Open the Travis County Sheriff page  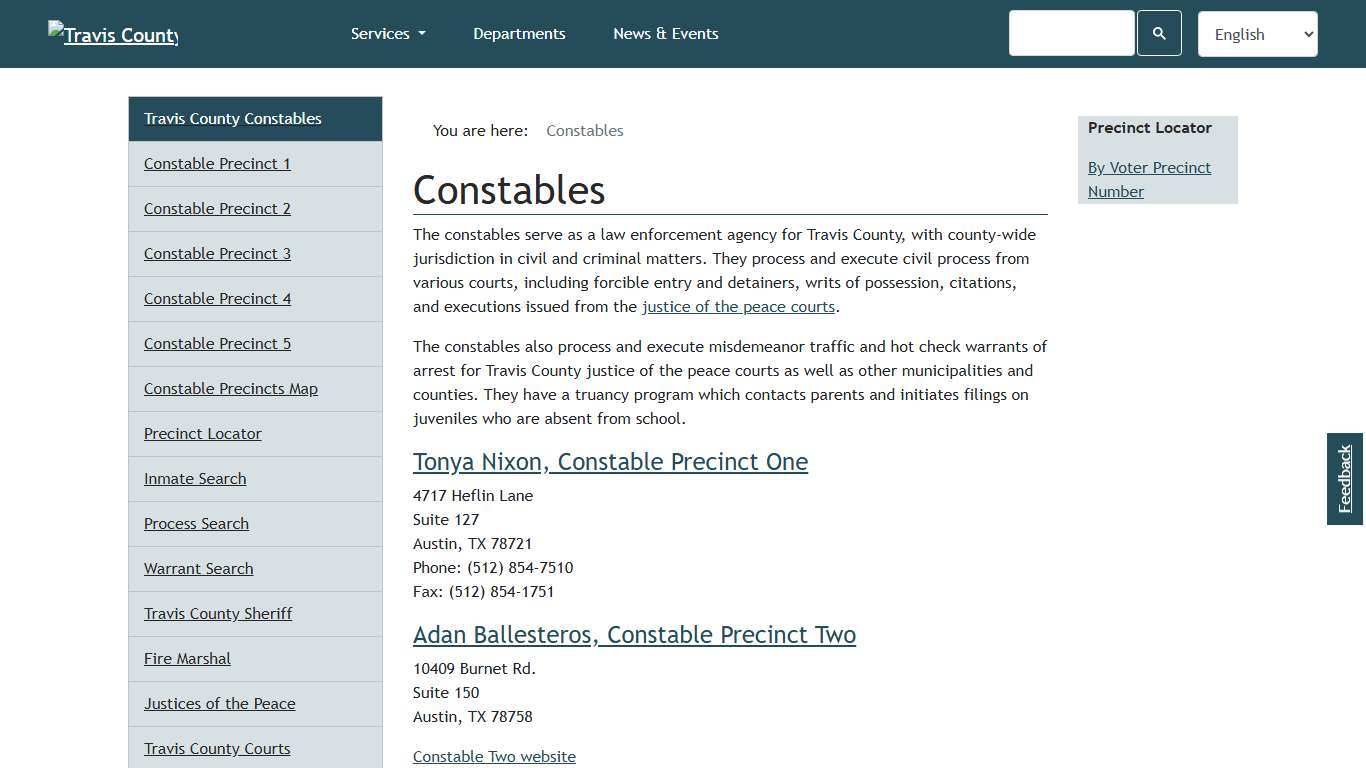click(x=218, y=613)
